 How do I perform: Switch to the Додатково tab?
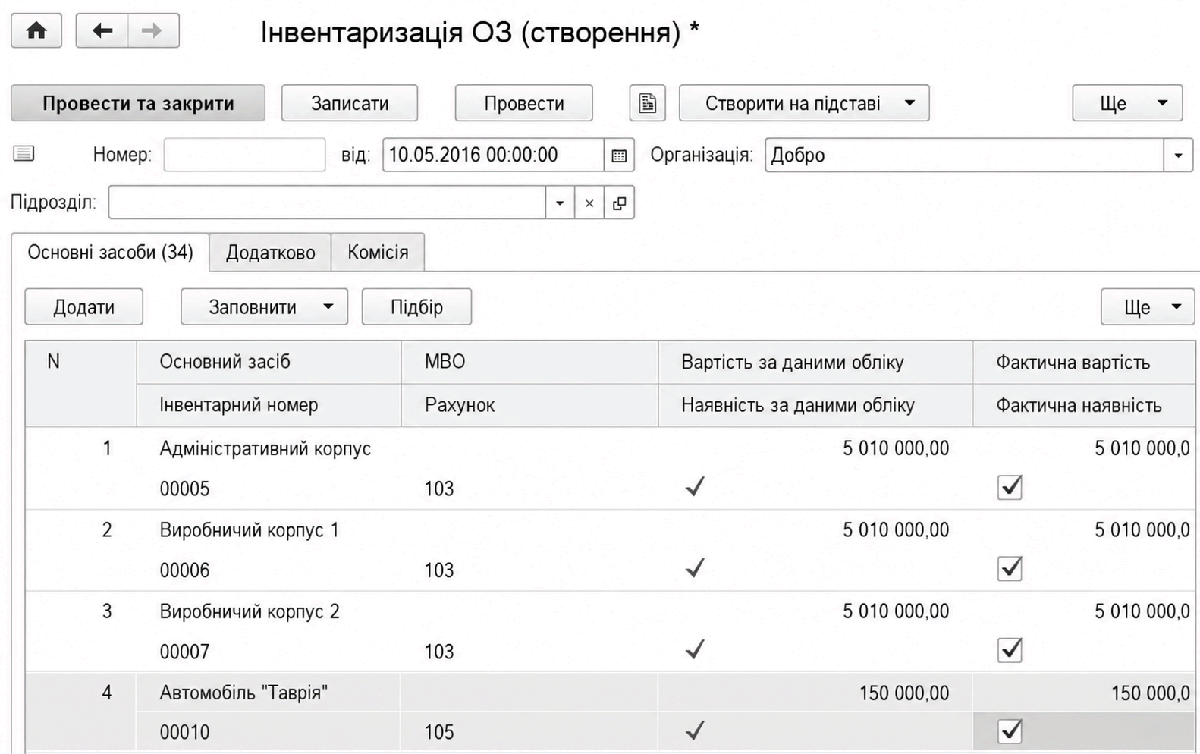(271, 253)
